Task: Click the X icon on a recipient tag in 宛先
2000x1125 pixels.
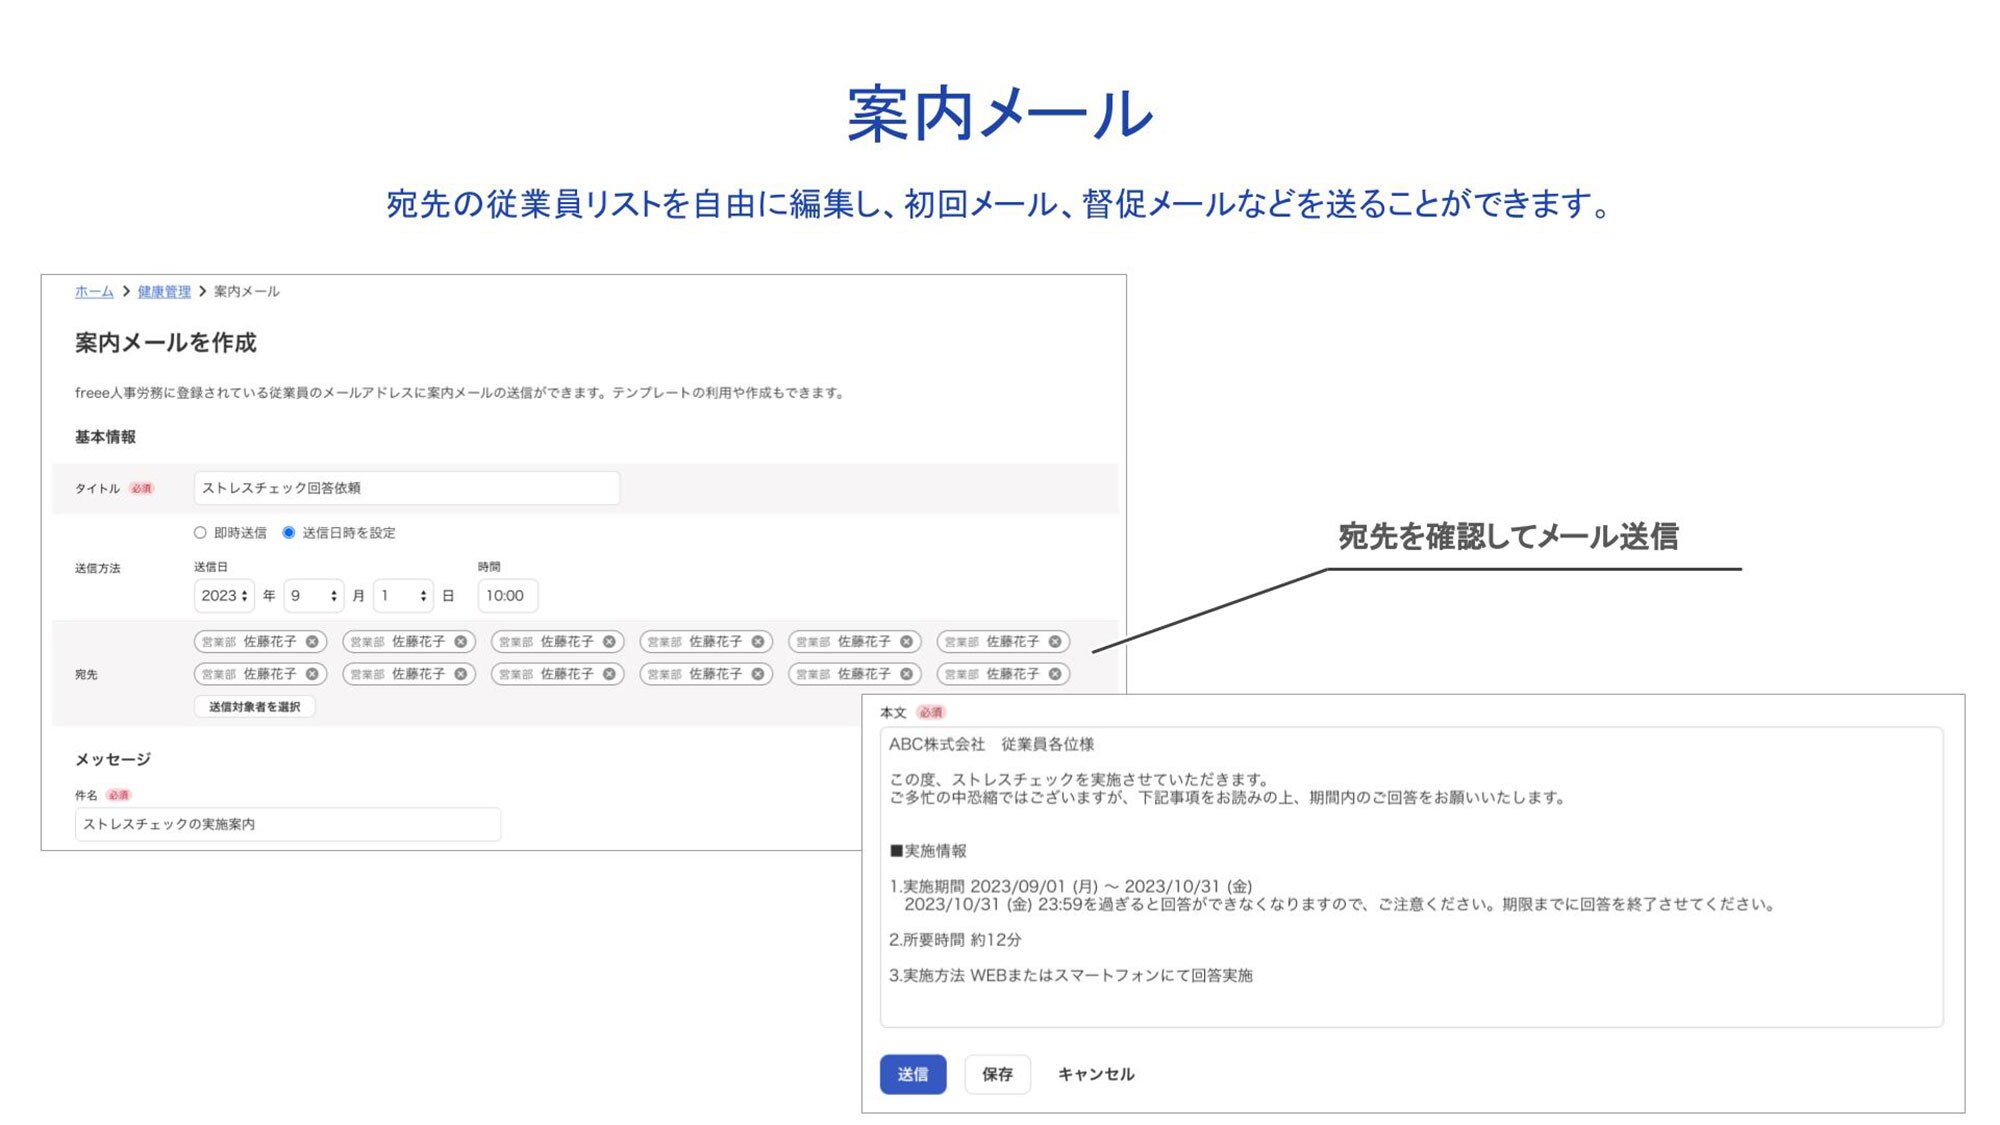Action: [x=461, y=642]
